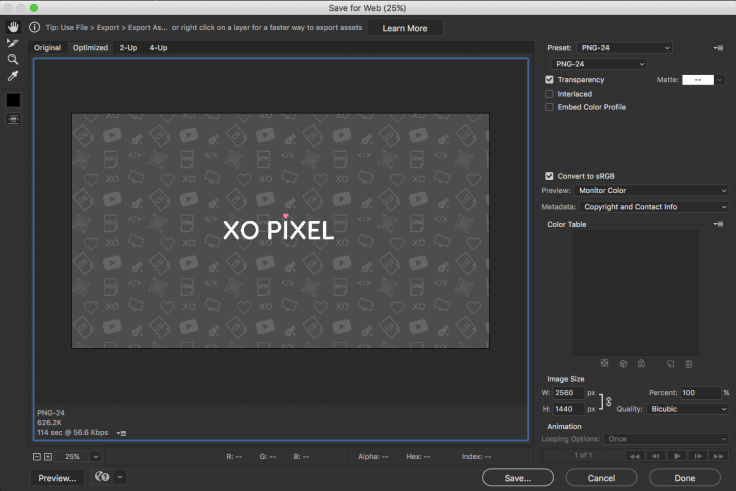Select the Eyedropper tool
Screen dimensions: 736x491
point(13,76)
